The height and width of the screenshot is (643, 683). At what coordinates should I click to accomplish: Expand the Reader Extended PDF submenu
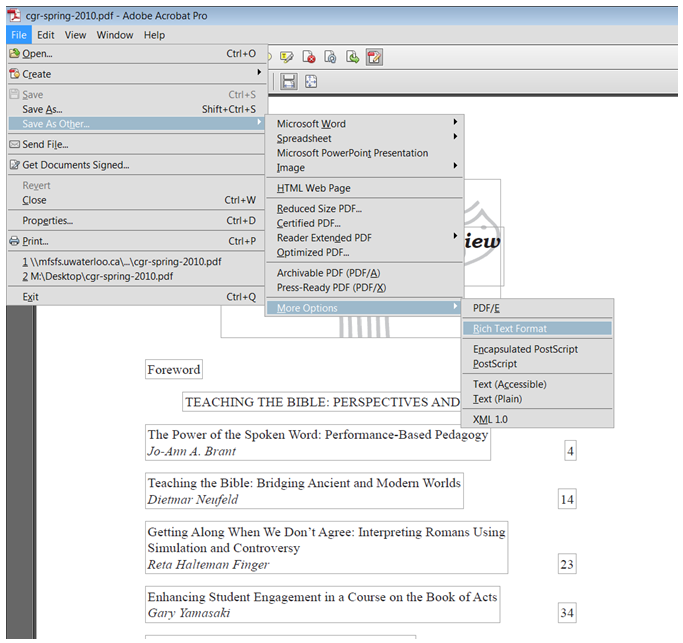pyautogui.click(x=456, y=238)
